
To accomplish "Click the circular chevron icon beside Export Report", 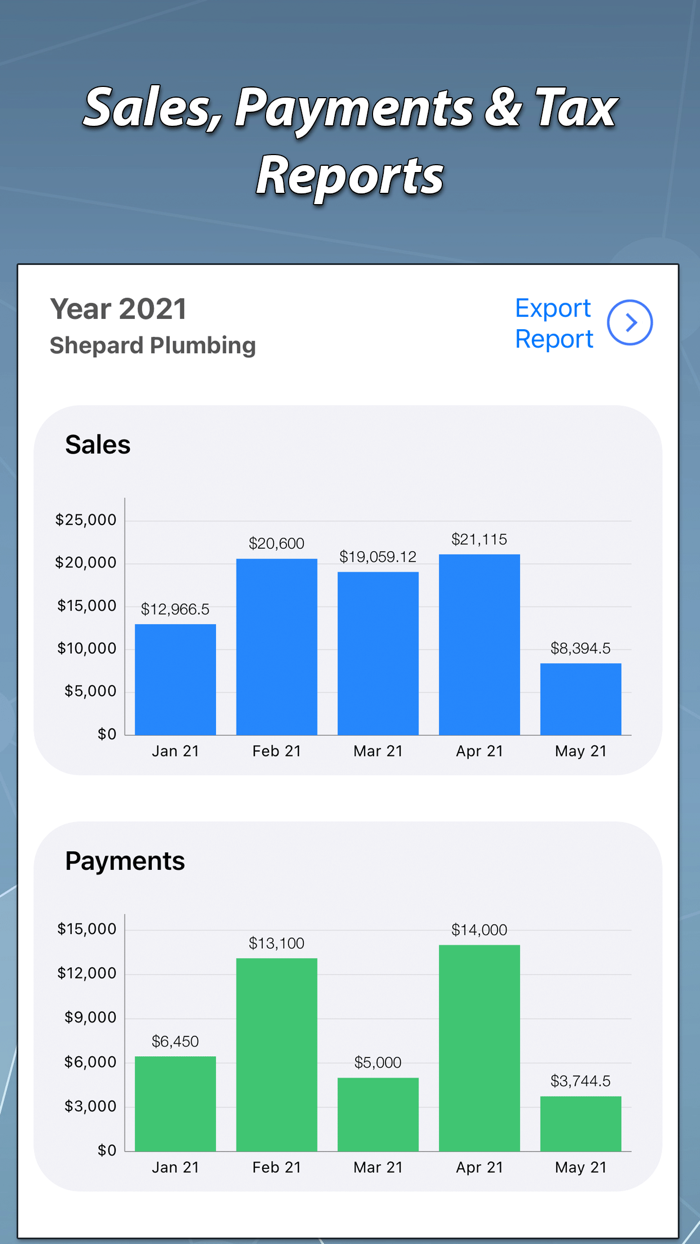I will coord(631,322).
